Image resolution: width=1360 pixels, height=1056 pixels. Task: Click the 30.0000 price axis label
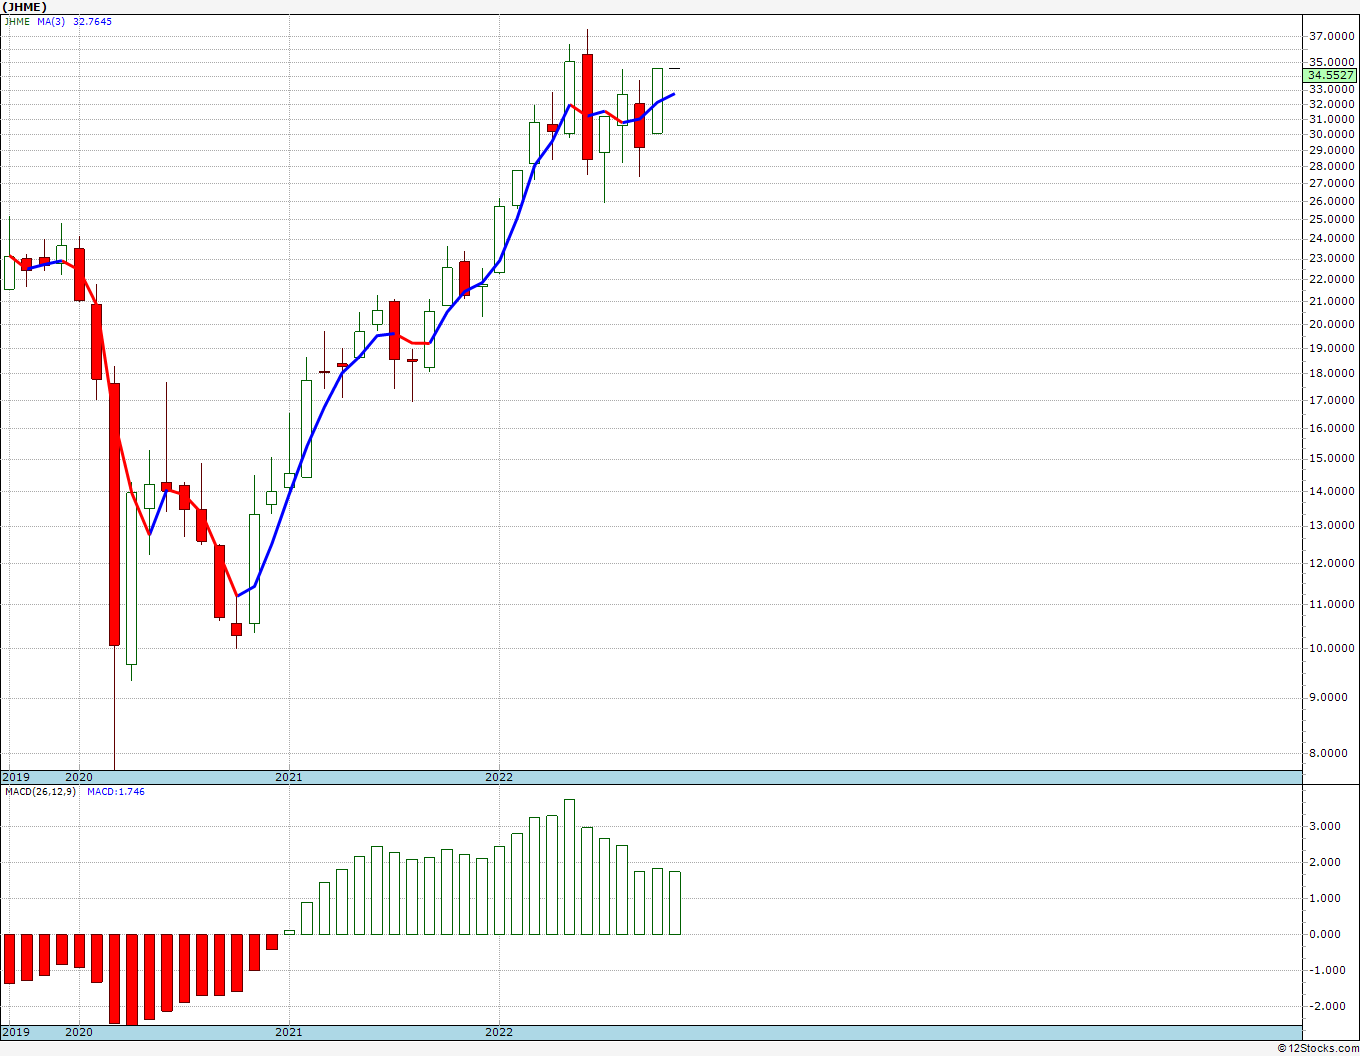[x=1333, y=134]
